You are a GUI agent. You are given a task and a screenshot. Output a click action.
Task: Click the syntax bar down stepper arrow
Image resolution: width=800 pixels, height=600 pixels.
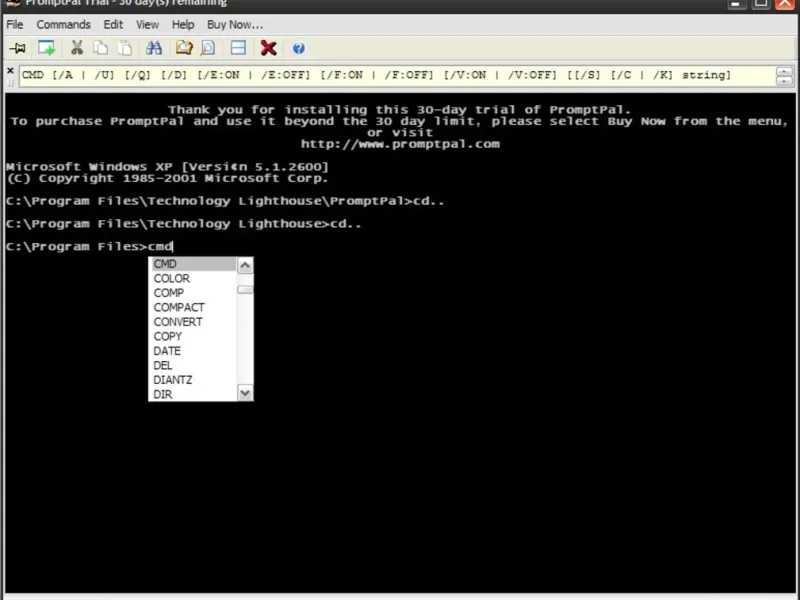point(784,81)
